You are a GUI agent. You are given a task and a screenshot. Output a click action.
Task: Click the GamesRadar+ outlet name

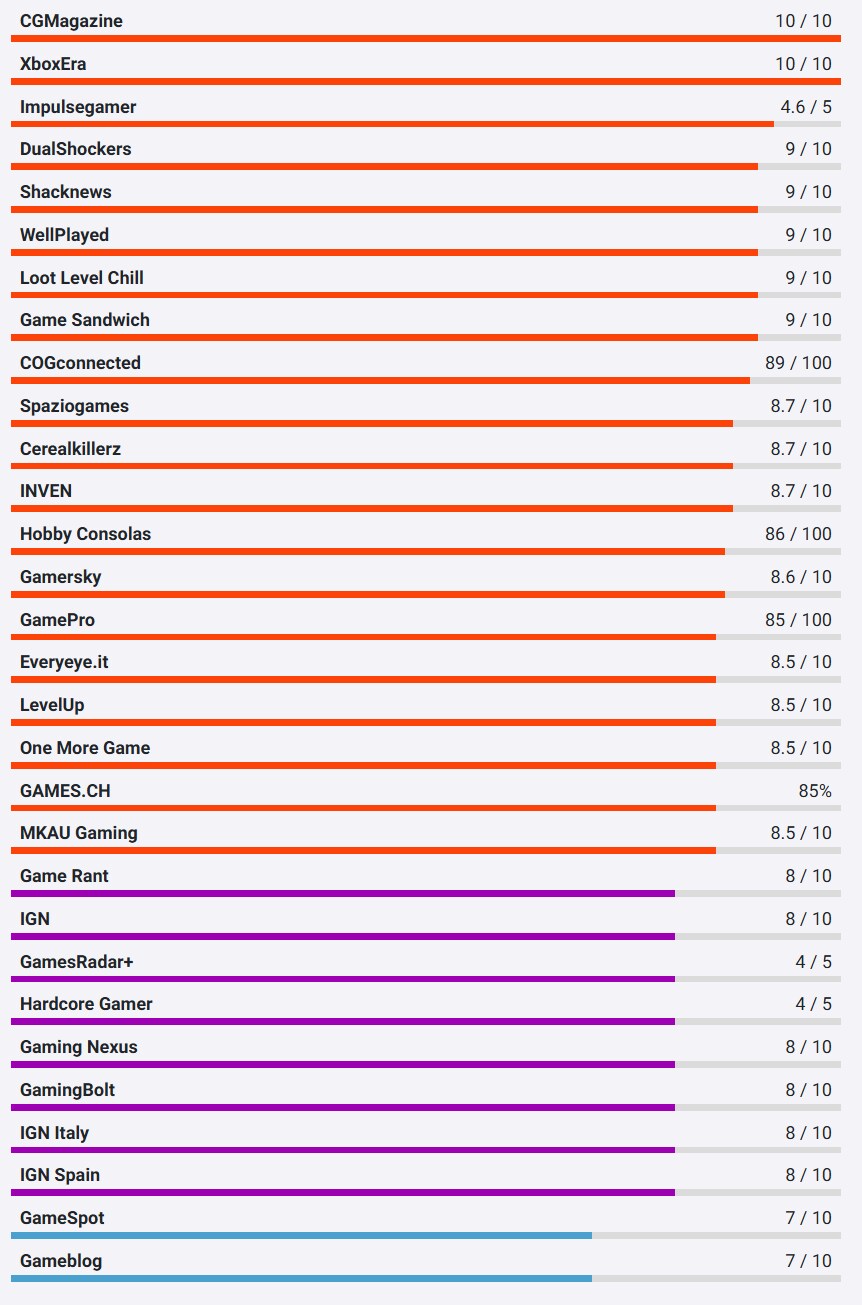pyautogui.click(x=76, y=962)
